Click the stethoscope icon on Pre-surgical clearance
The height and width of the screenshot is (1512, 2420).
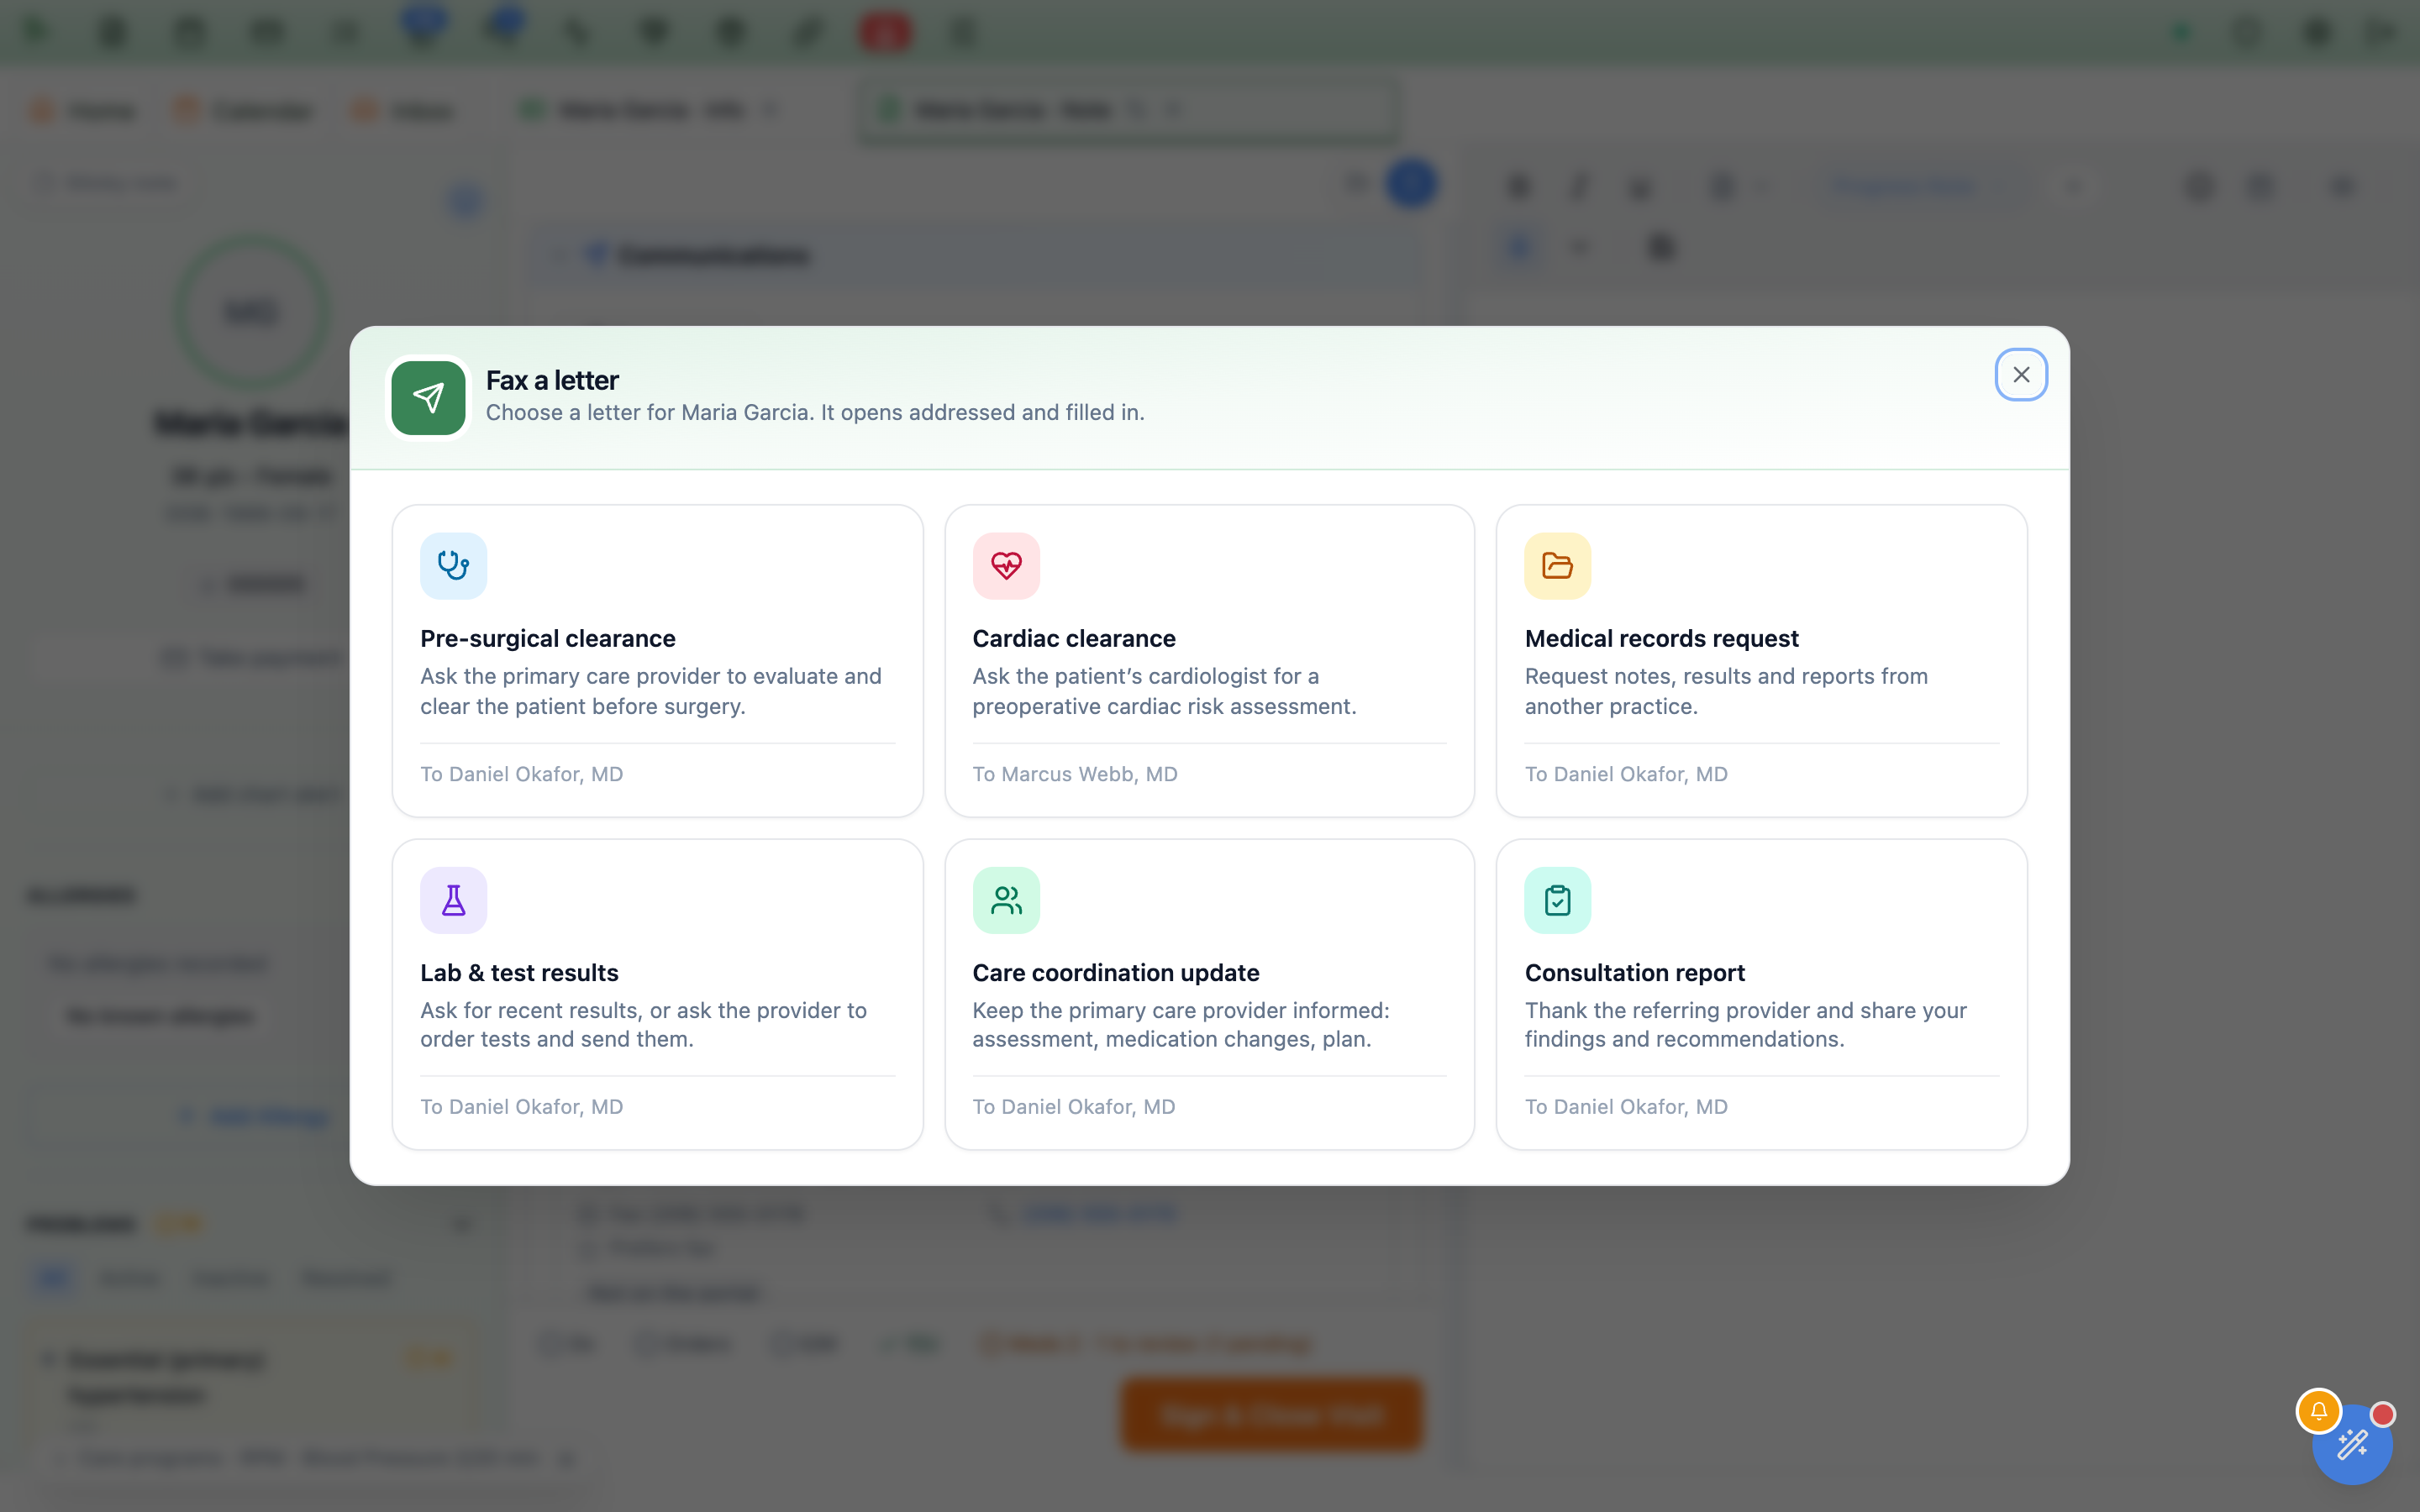(453, 566)
